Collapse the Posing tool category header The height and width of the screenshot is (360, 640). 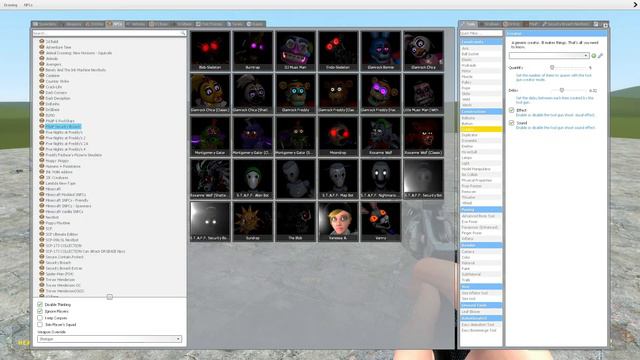(481, 209)
